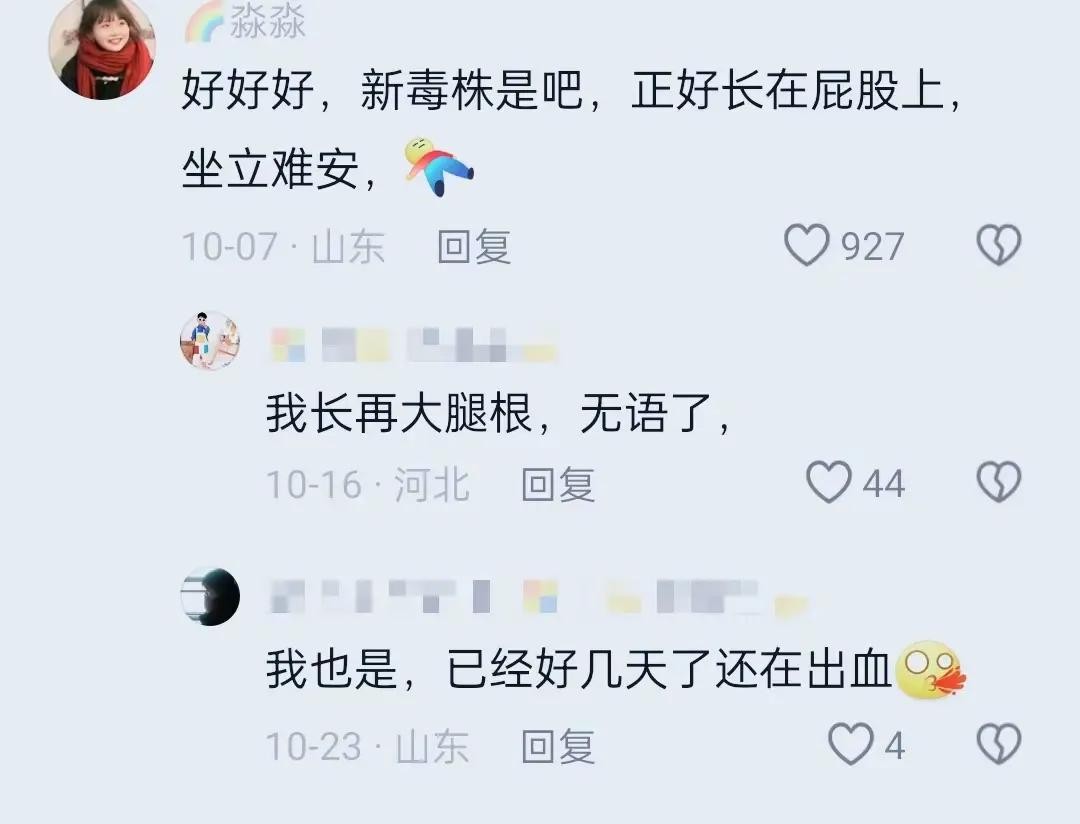
Task: Tap the vomiting-blood emoji in last reply
Action: click(930, 670)
